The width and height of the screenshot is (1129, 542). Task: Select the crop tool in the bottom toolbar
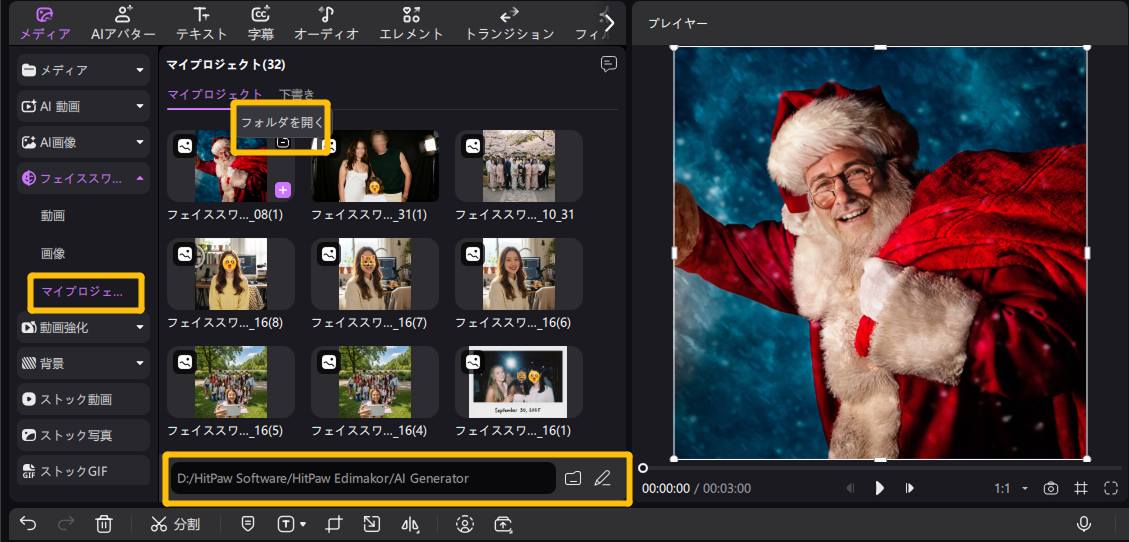tap(335, 524)
